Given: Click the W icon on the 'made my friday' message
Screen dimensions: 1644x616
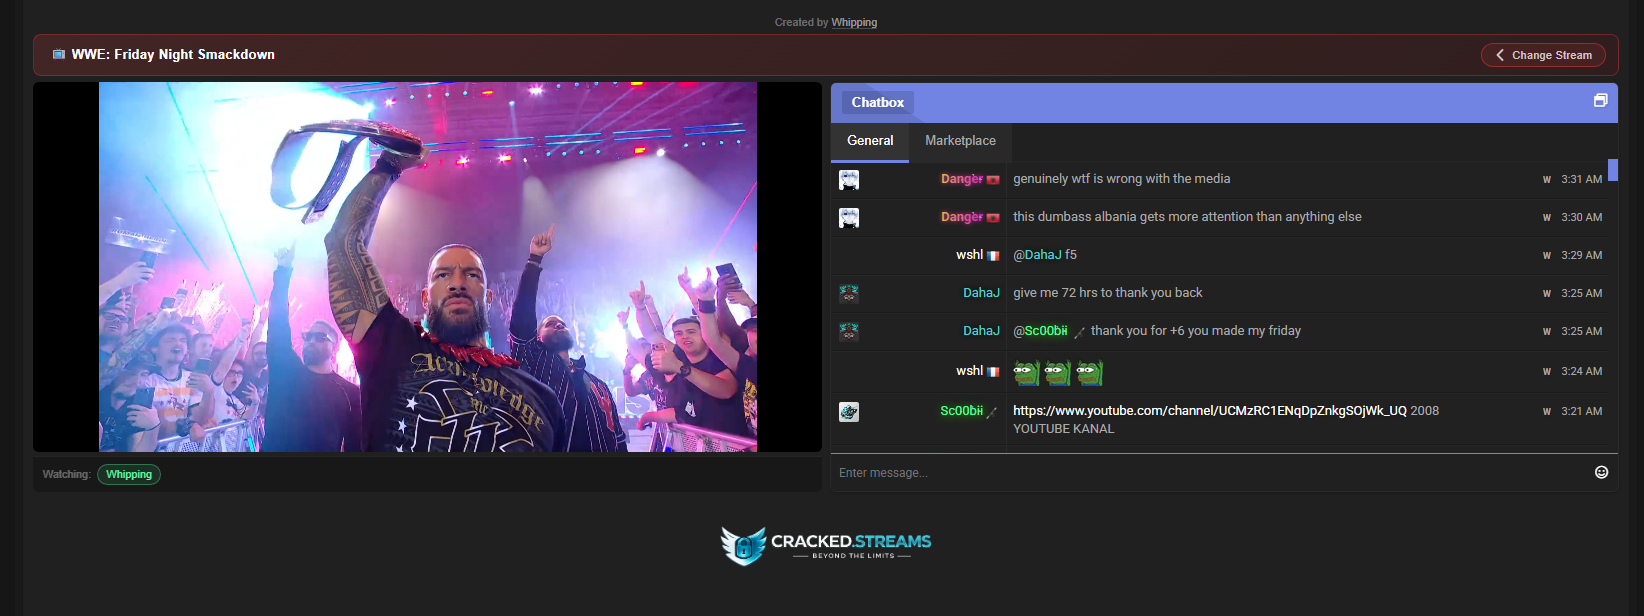Looking at the screenshot, I should pyautogui.click(x=1547, y=332).
